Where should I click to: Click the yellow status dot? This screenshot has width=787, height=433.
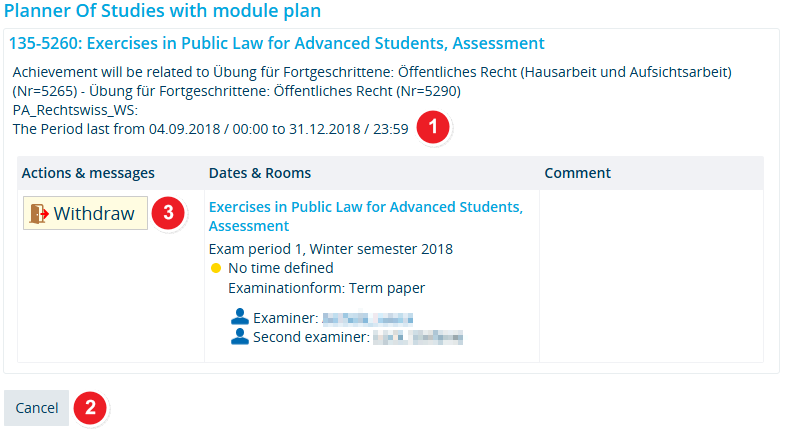[216, 268]
